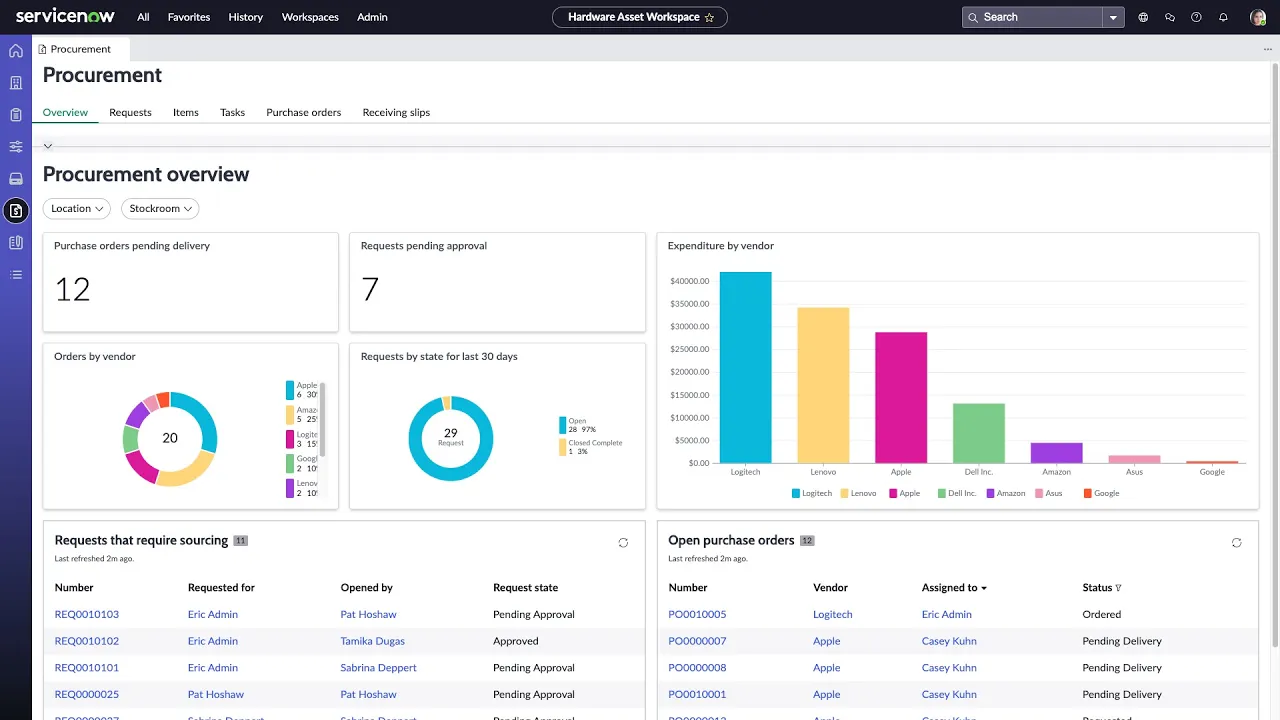Switch to the Tasks tab
The image size is (1280, 720).
(x=232, y=113)
